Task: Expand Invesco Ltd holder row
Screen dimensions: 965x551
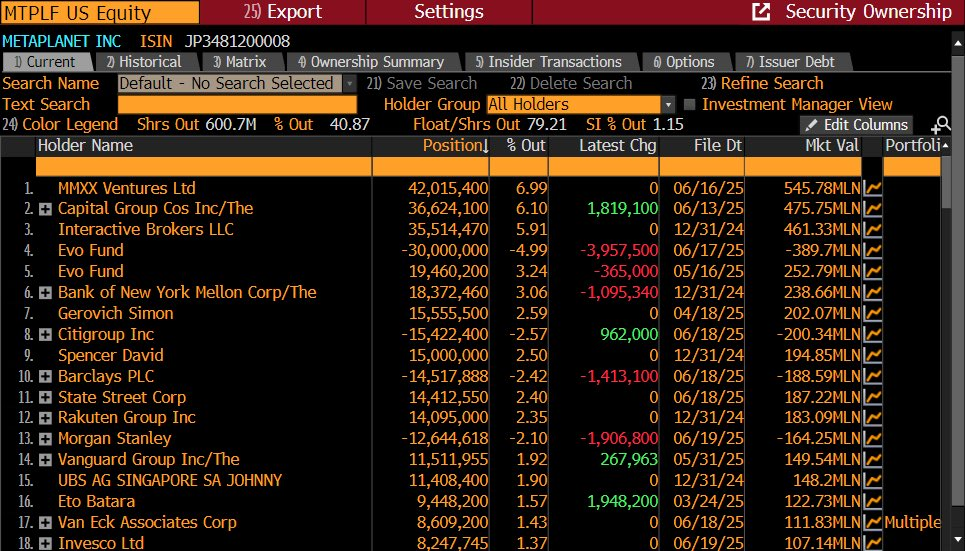Action: [x=46, y=544]
